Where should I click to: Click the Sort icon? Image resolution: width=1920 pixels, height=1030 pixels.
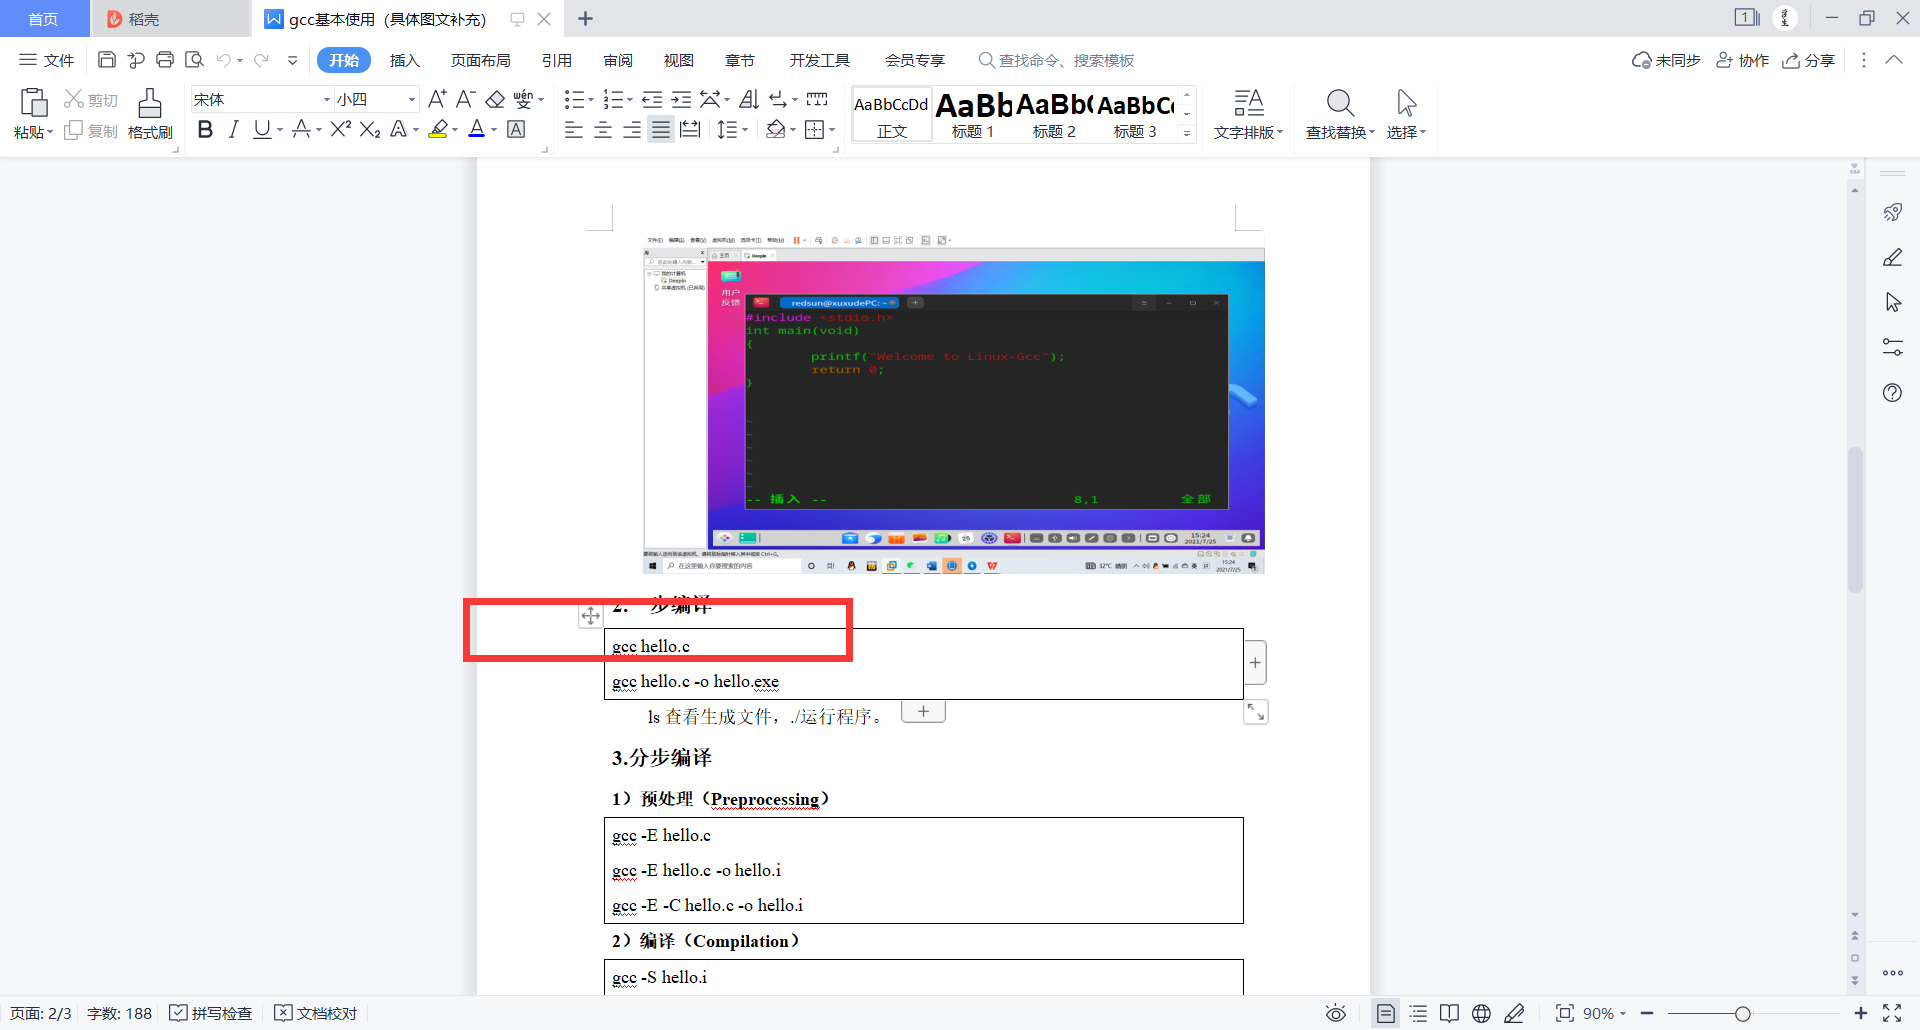click(x=749, y=99)
